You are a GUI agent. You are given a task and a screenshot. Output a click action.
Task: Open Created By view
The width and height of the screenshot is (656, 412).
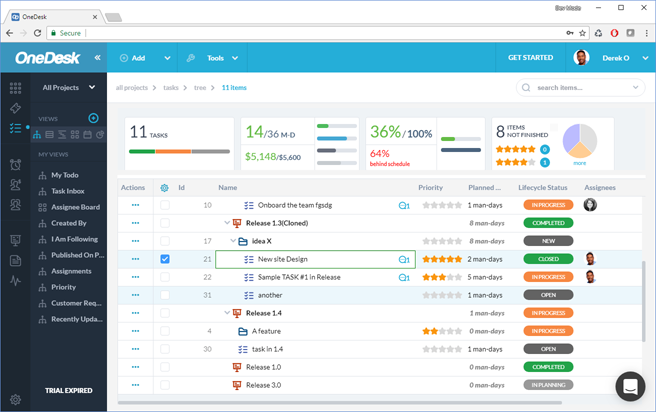click(69, 223)
